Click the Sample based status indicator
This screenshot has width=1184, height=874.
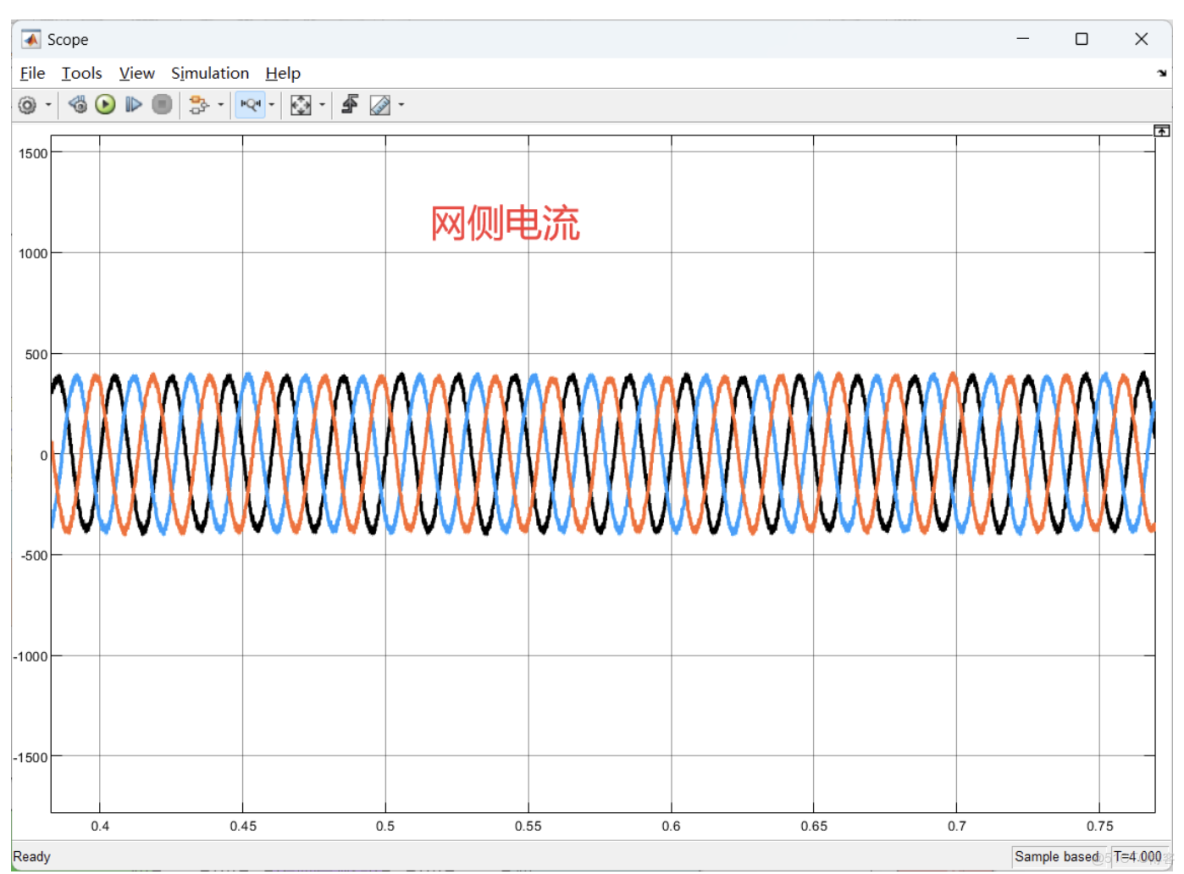1057,857
